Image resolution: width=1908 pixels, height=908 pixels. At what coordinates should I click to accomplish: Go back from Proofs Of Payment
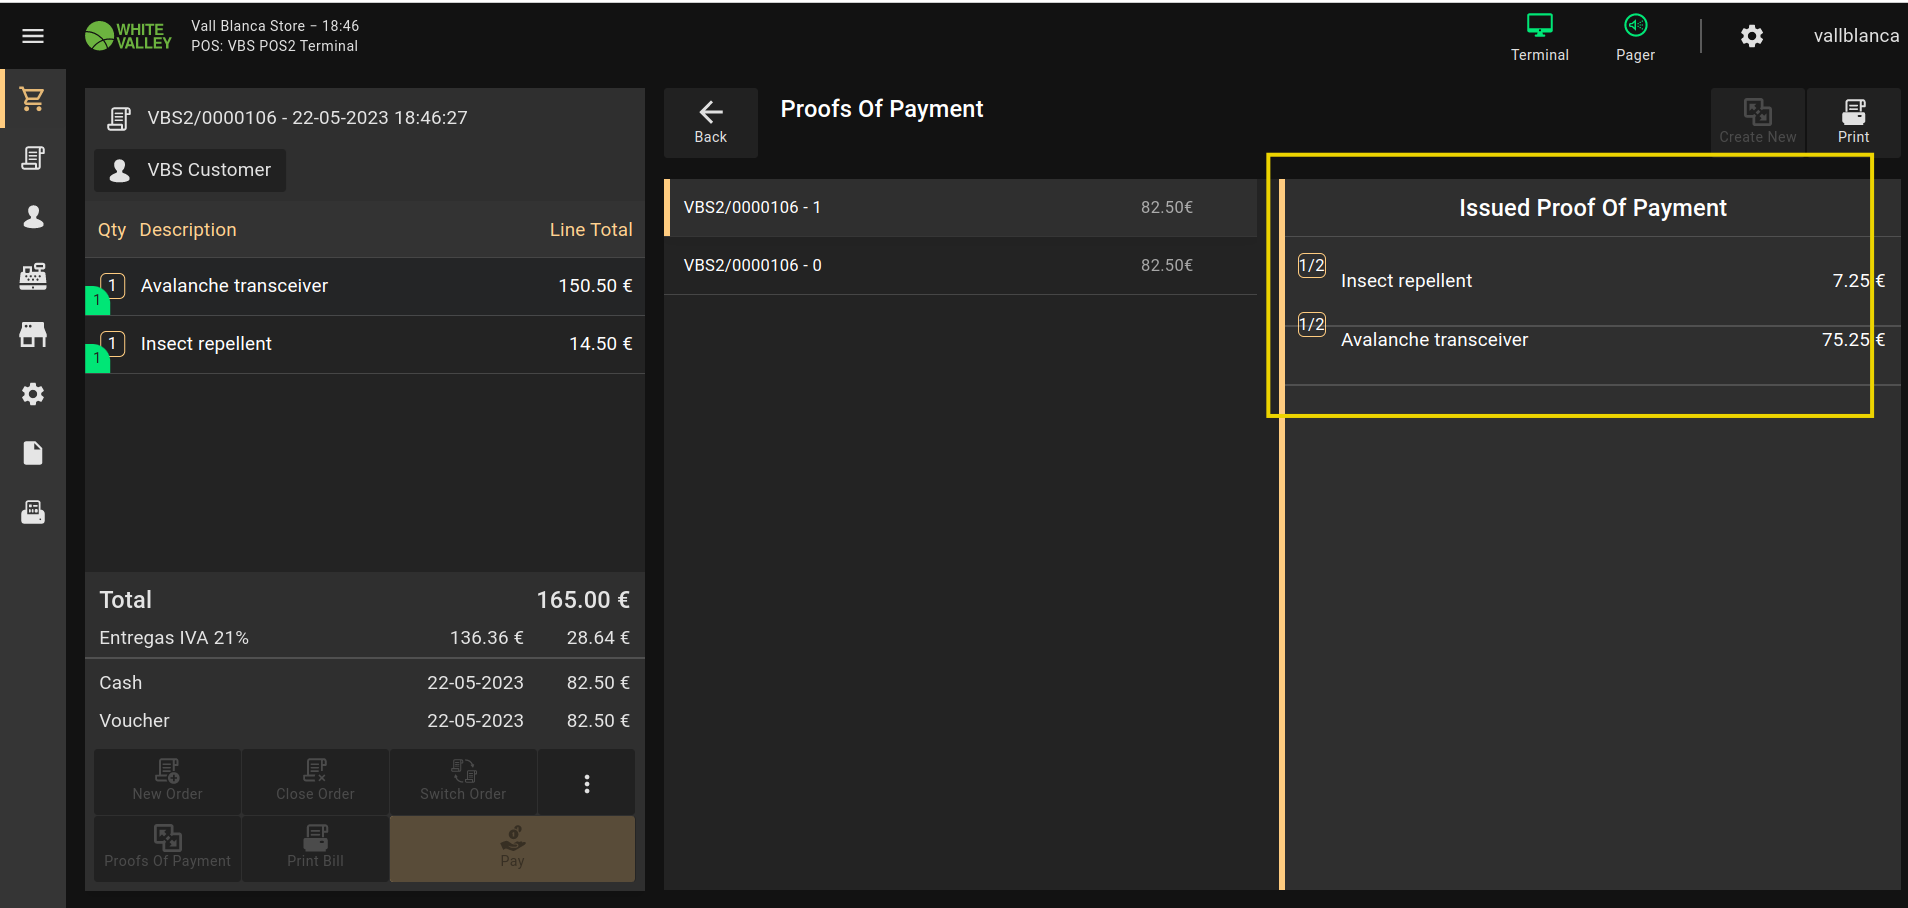click(710, 122)
